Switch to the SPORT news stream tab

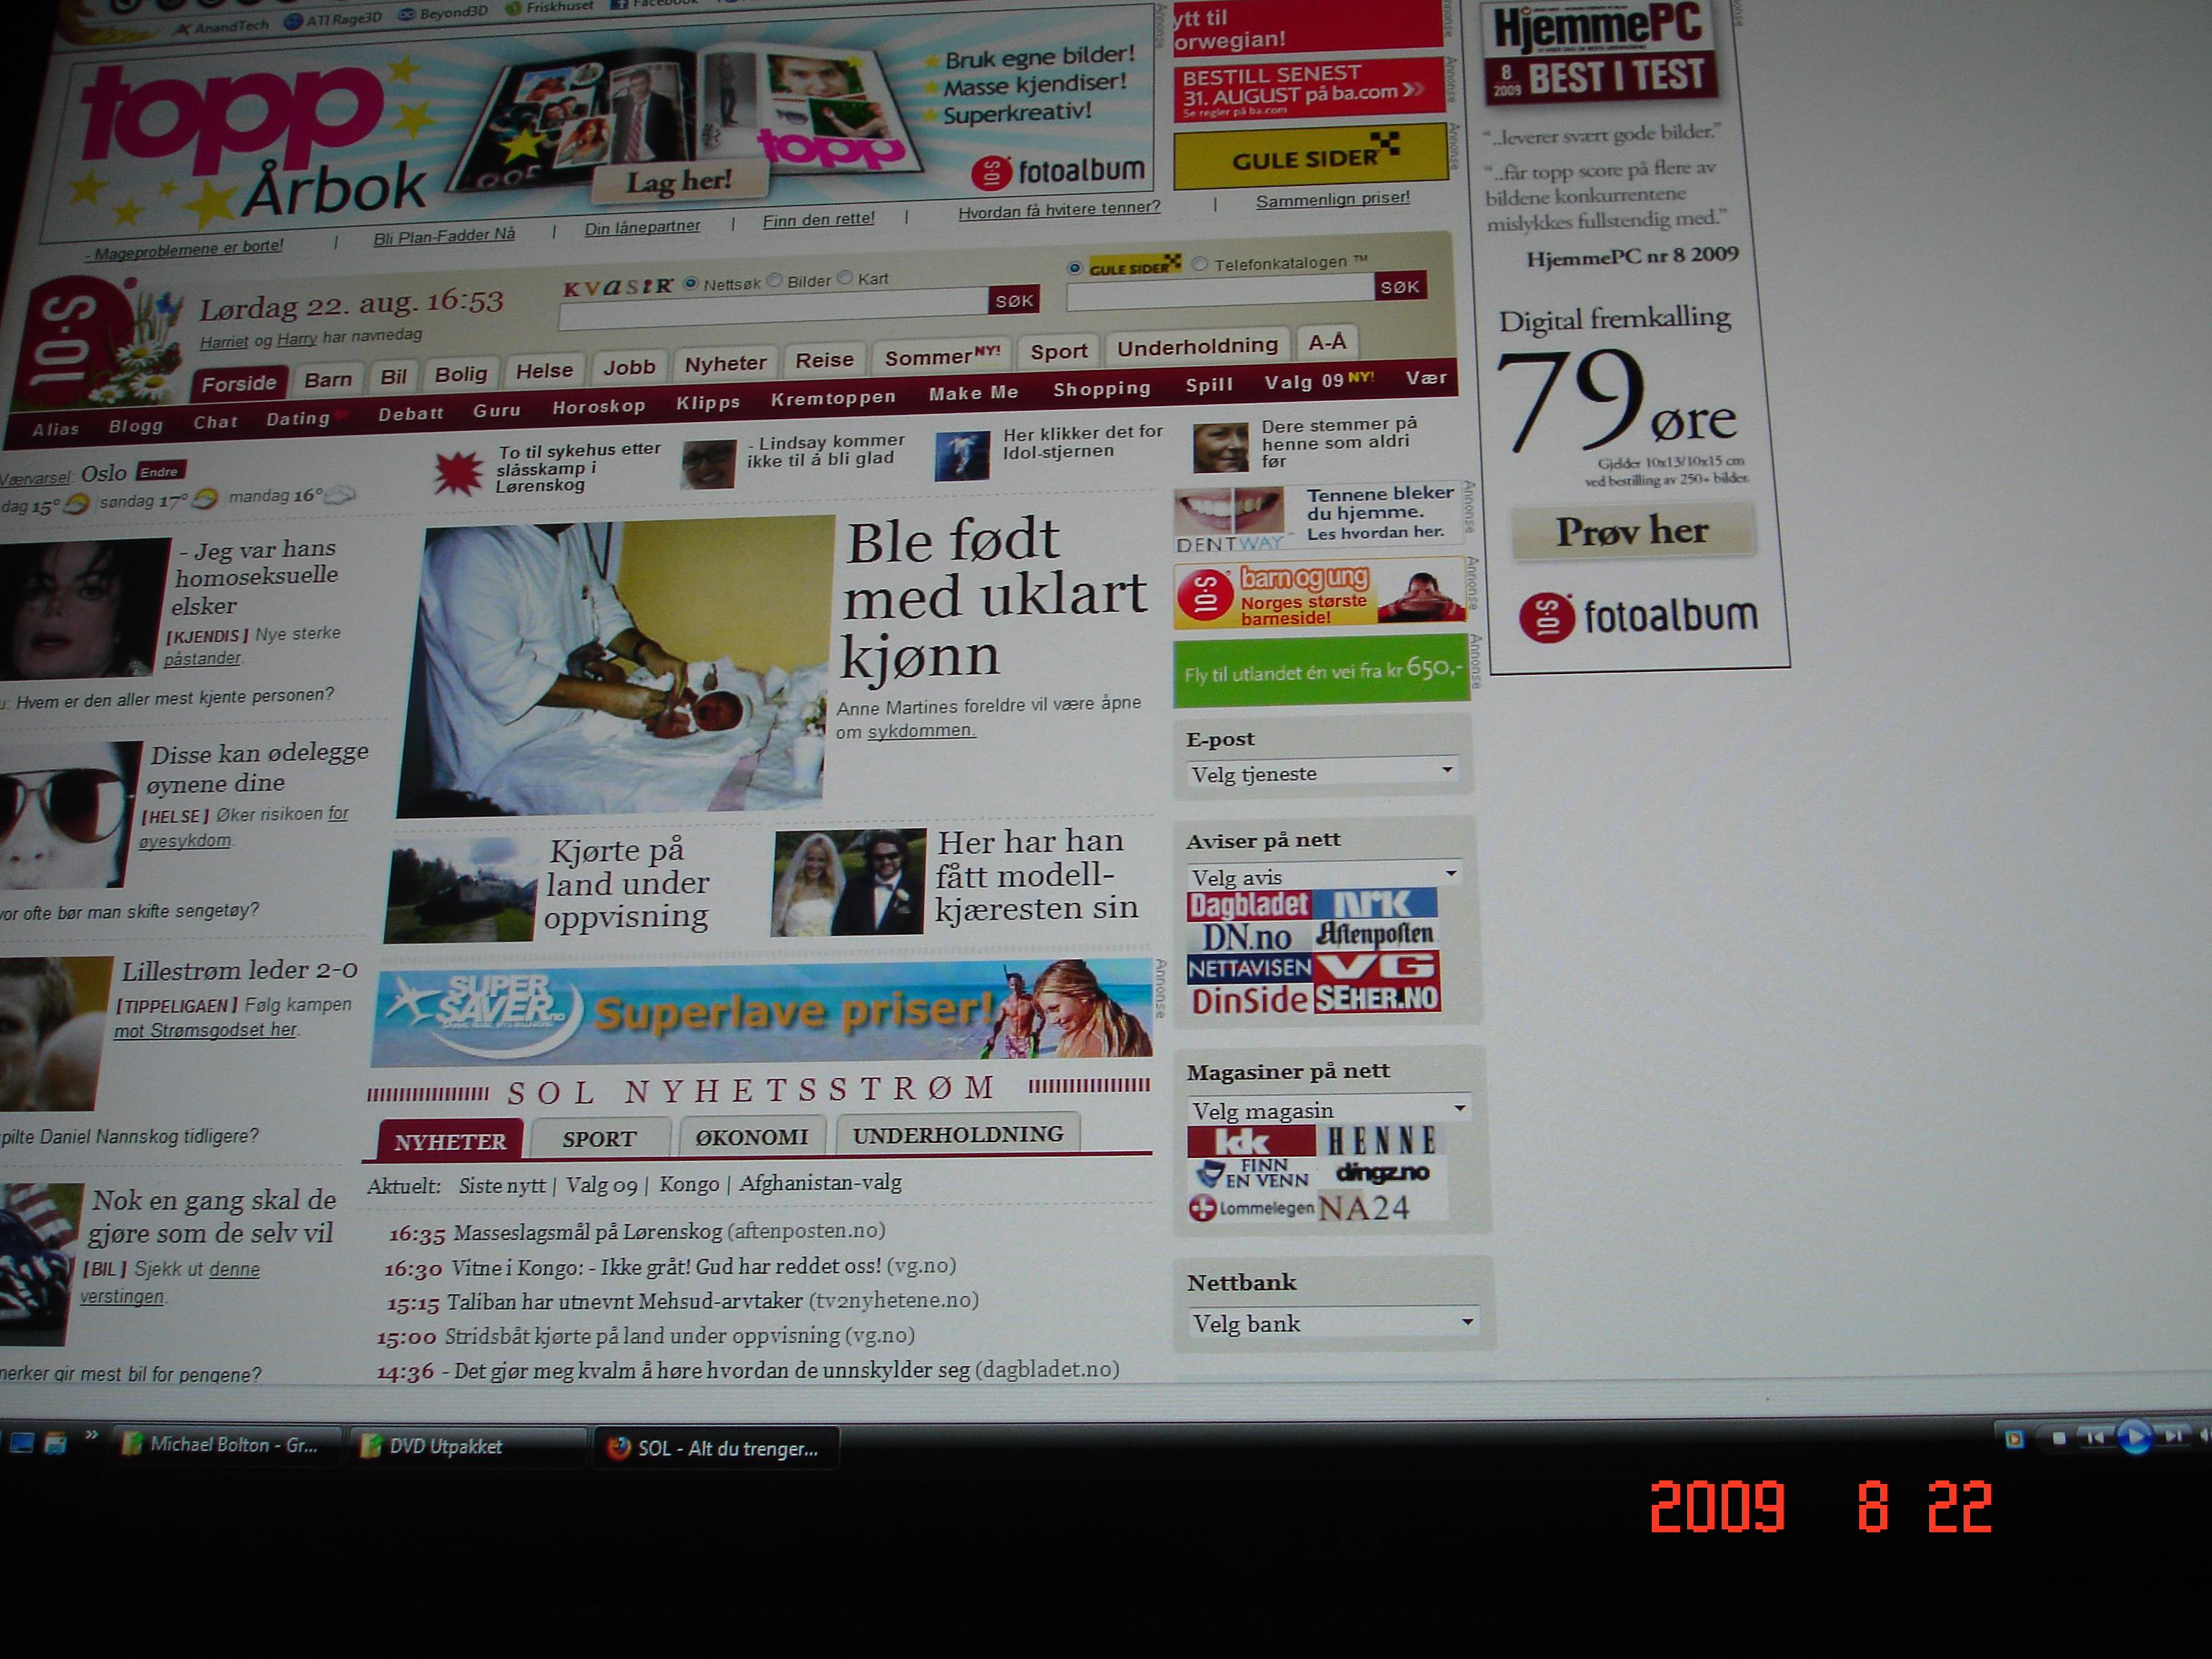click(x=599, y=1138)
